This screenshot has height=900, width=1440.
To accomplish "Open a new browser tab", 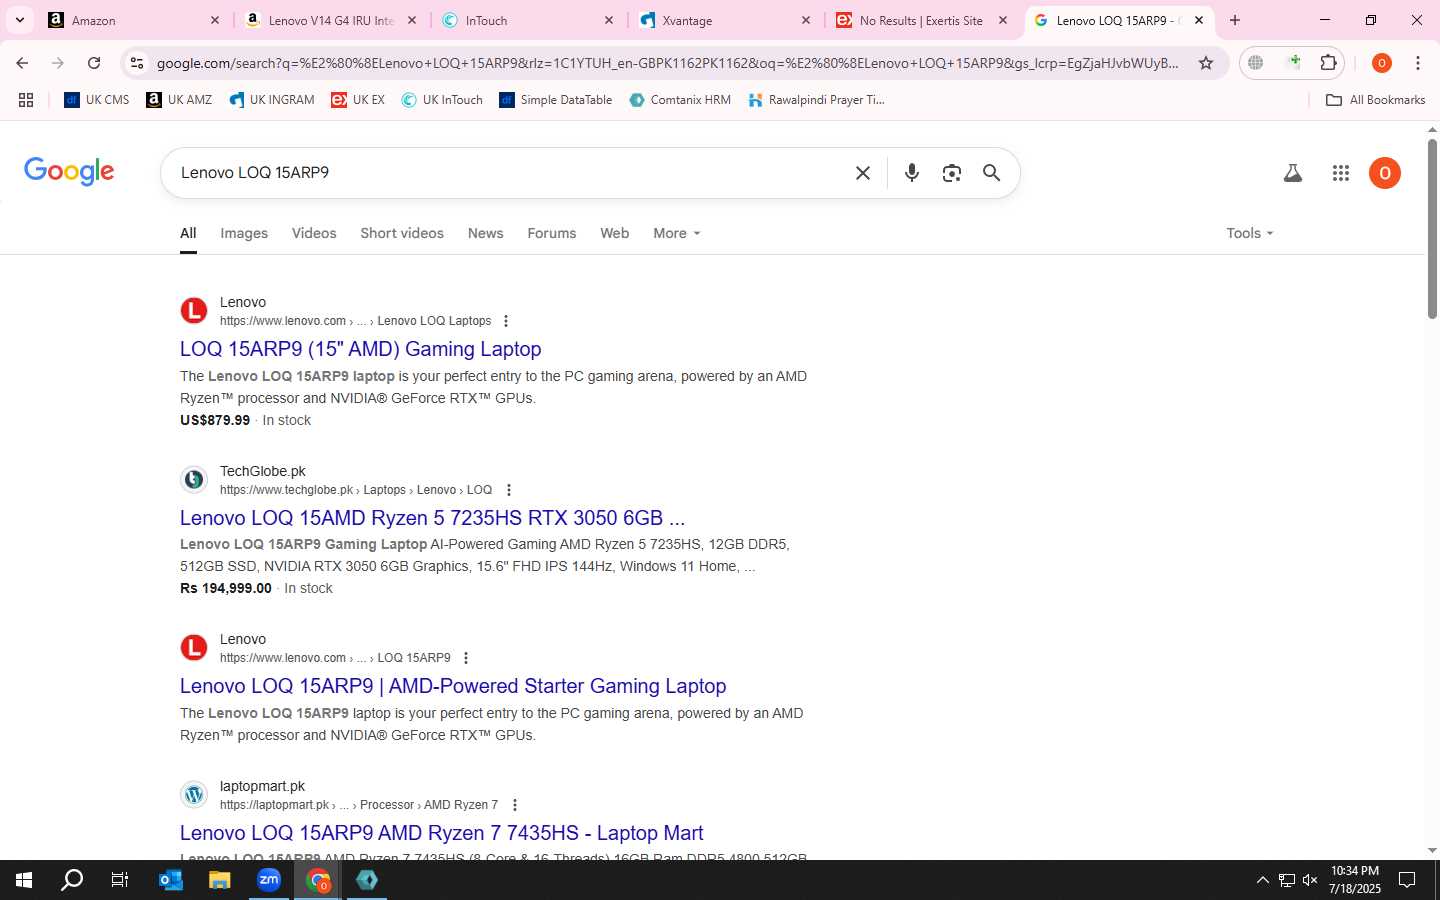I will coord(1235,20).
